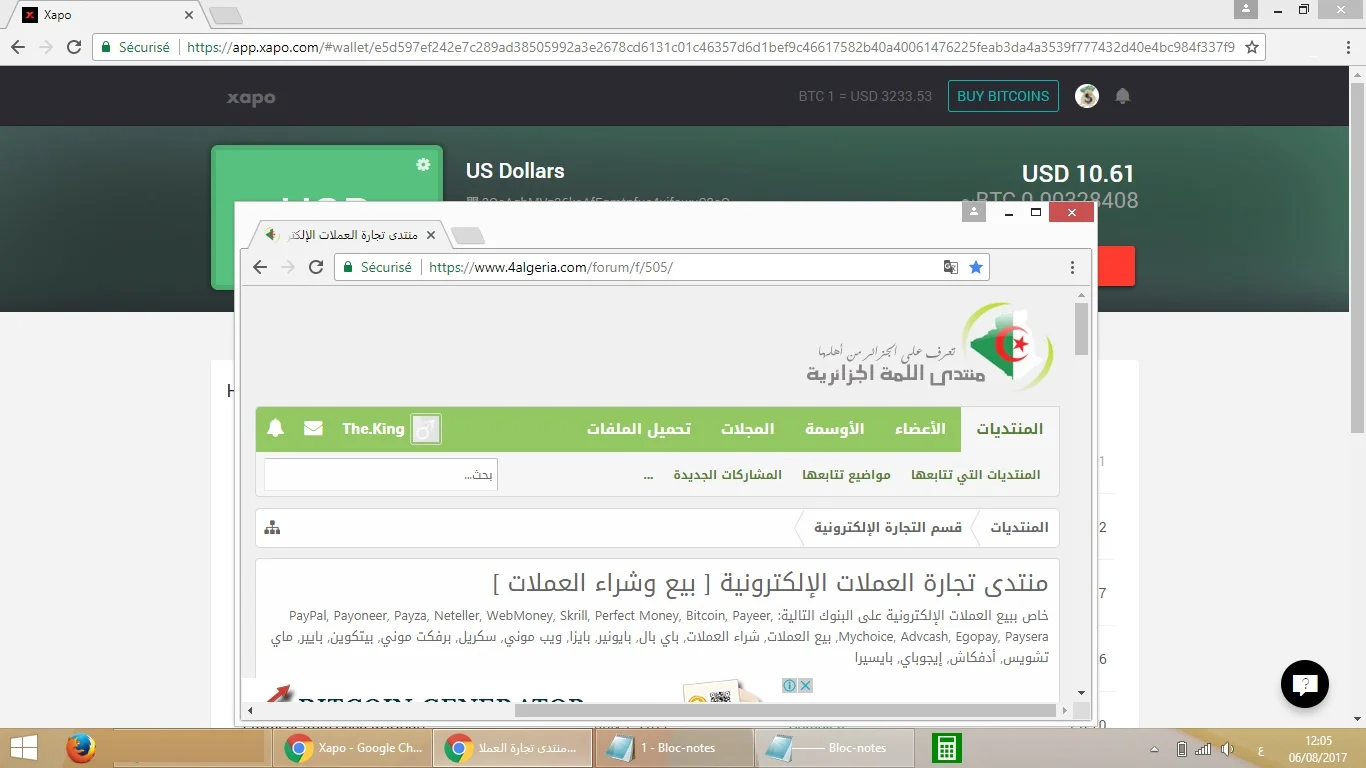The image size is (1366, 768).
Task: Open the forum sitemap hierarchy icon
Action: coord(272,528)
